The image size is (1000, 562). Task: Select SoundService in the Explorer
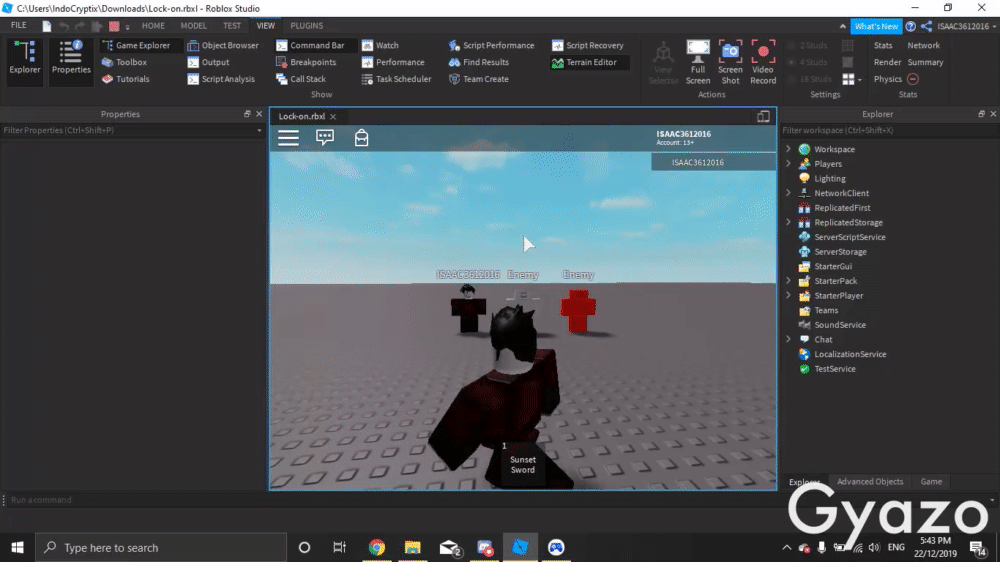(x=839, y=325)
